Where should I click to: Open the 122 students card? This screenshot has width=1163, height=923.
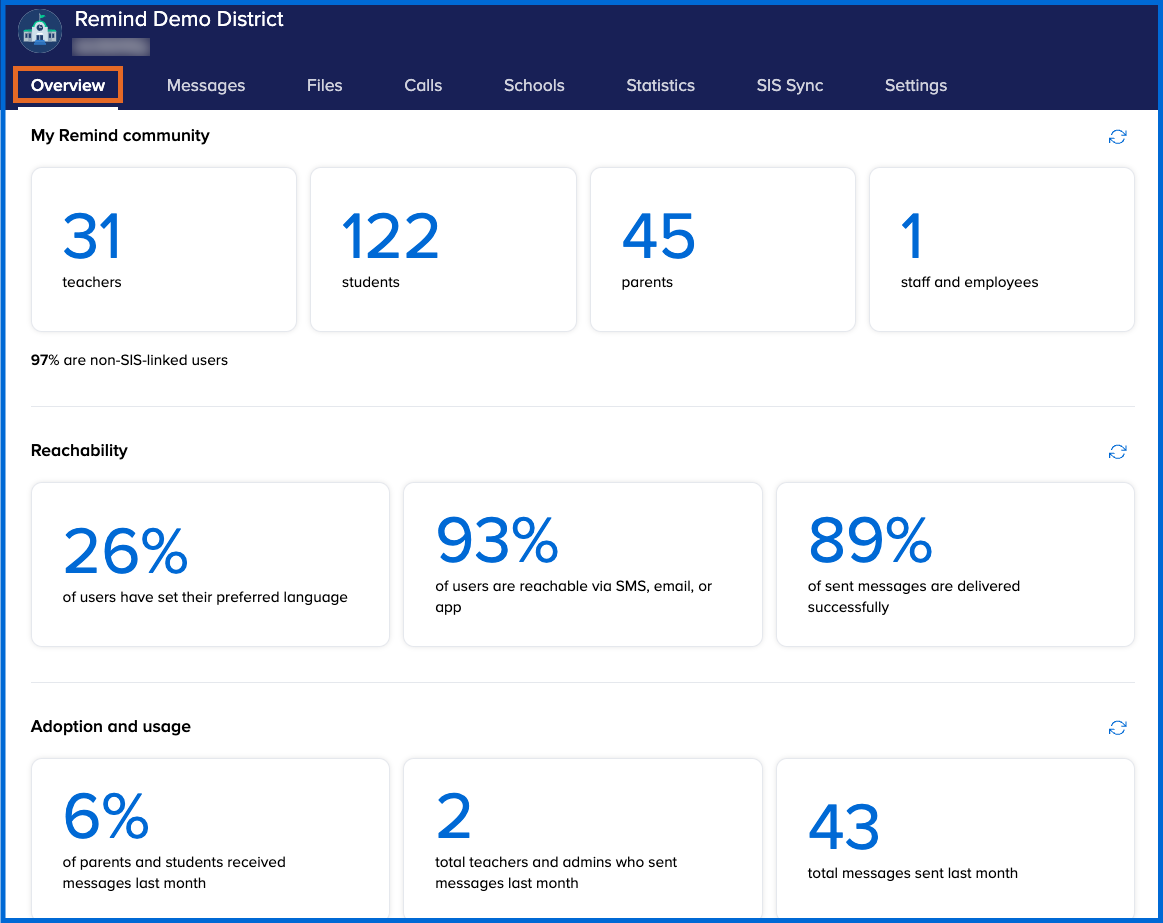443,249
